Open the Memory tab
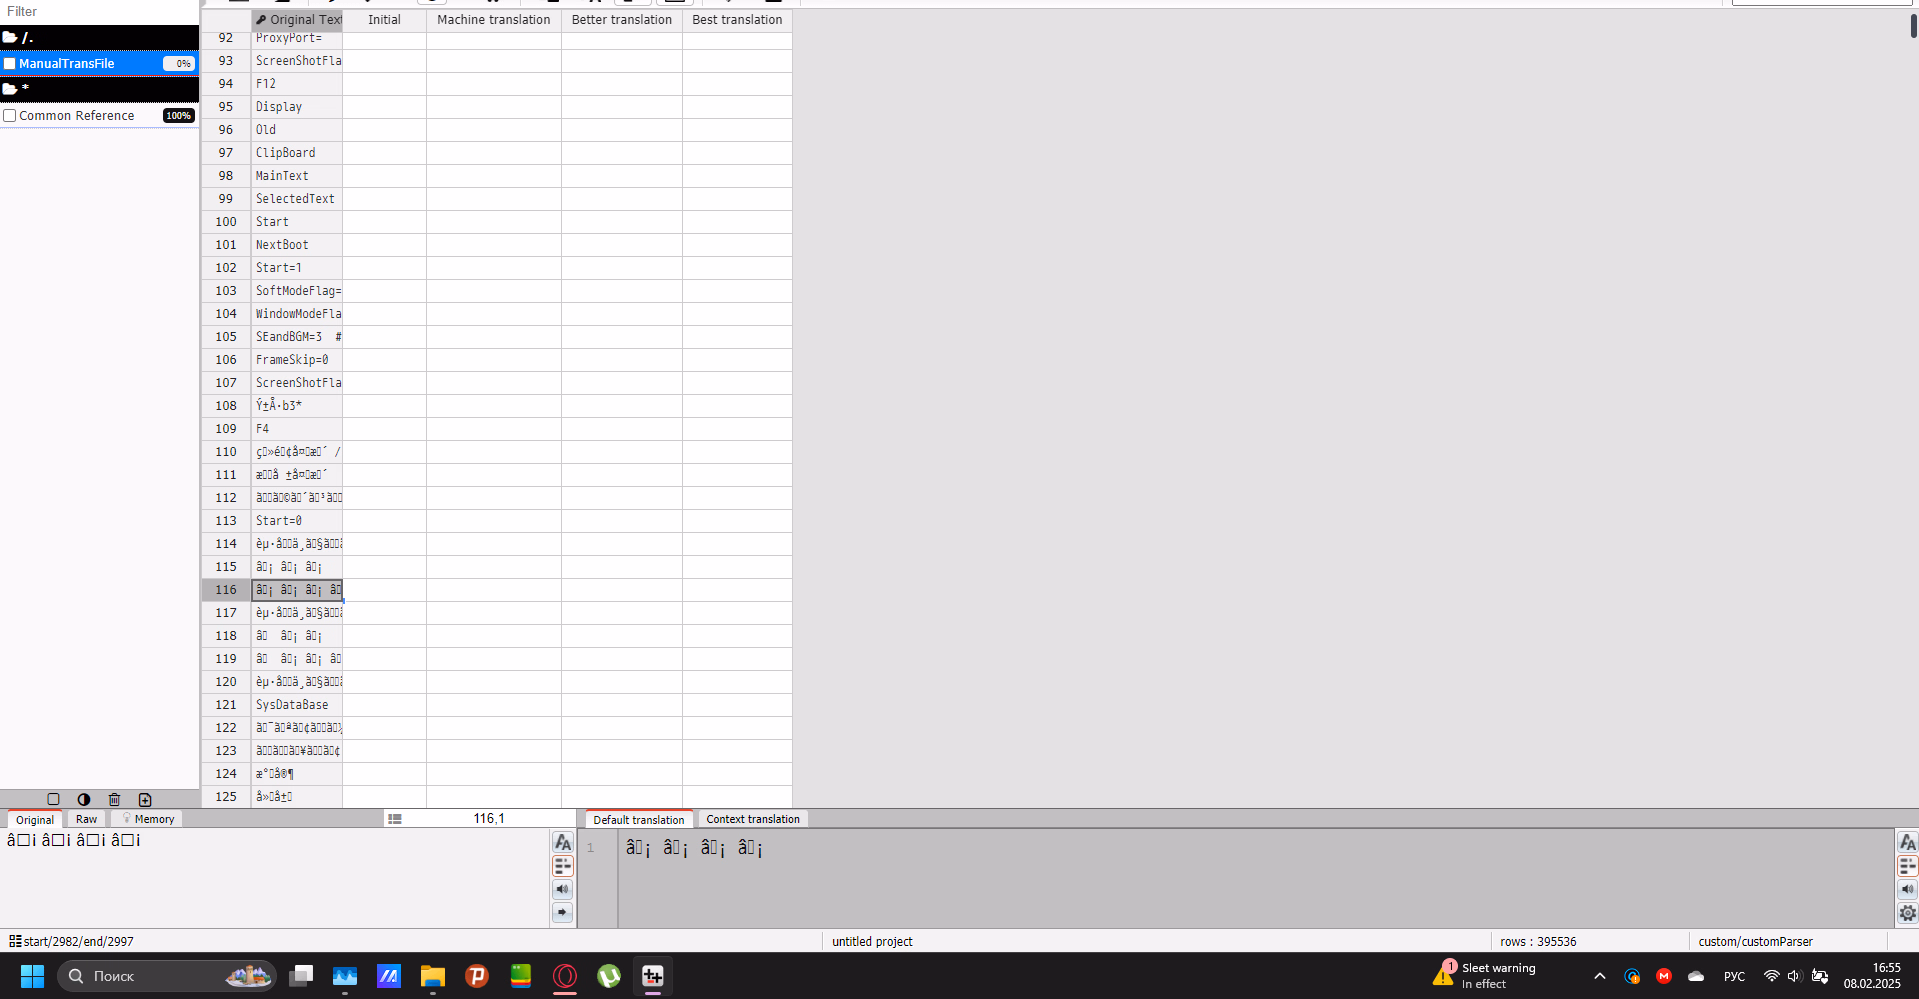Viewport: 1919px width, 999px height. [148, 819]
